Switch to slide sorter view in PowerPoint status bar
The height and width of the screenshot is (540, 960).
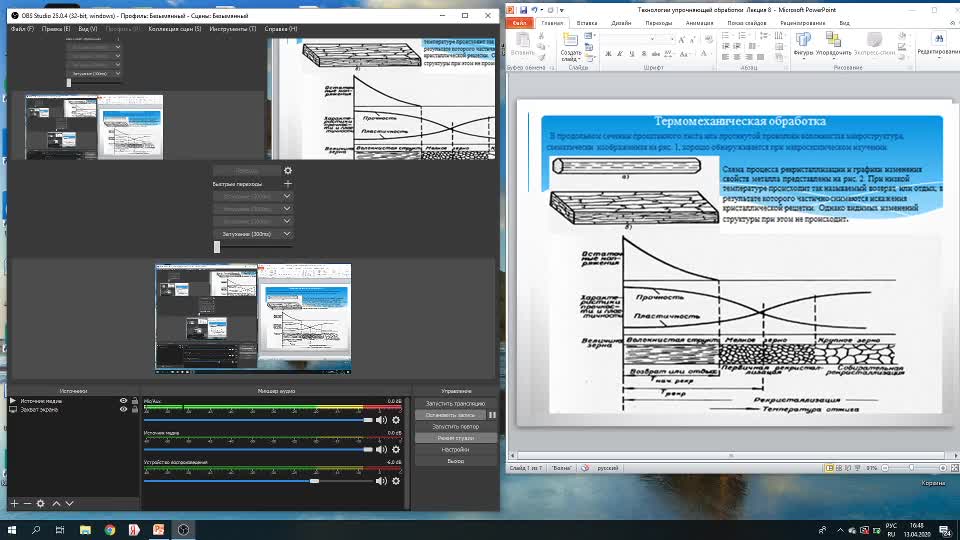click(x=839, y=468)
